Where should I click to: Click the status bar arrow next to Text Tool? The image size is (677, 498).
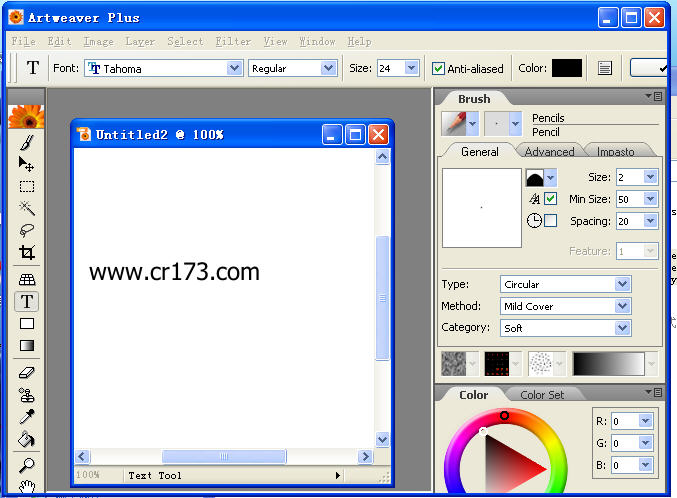click(x=338, y=476)
